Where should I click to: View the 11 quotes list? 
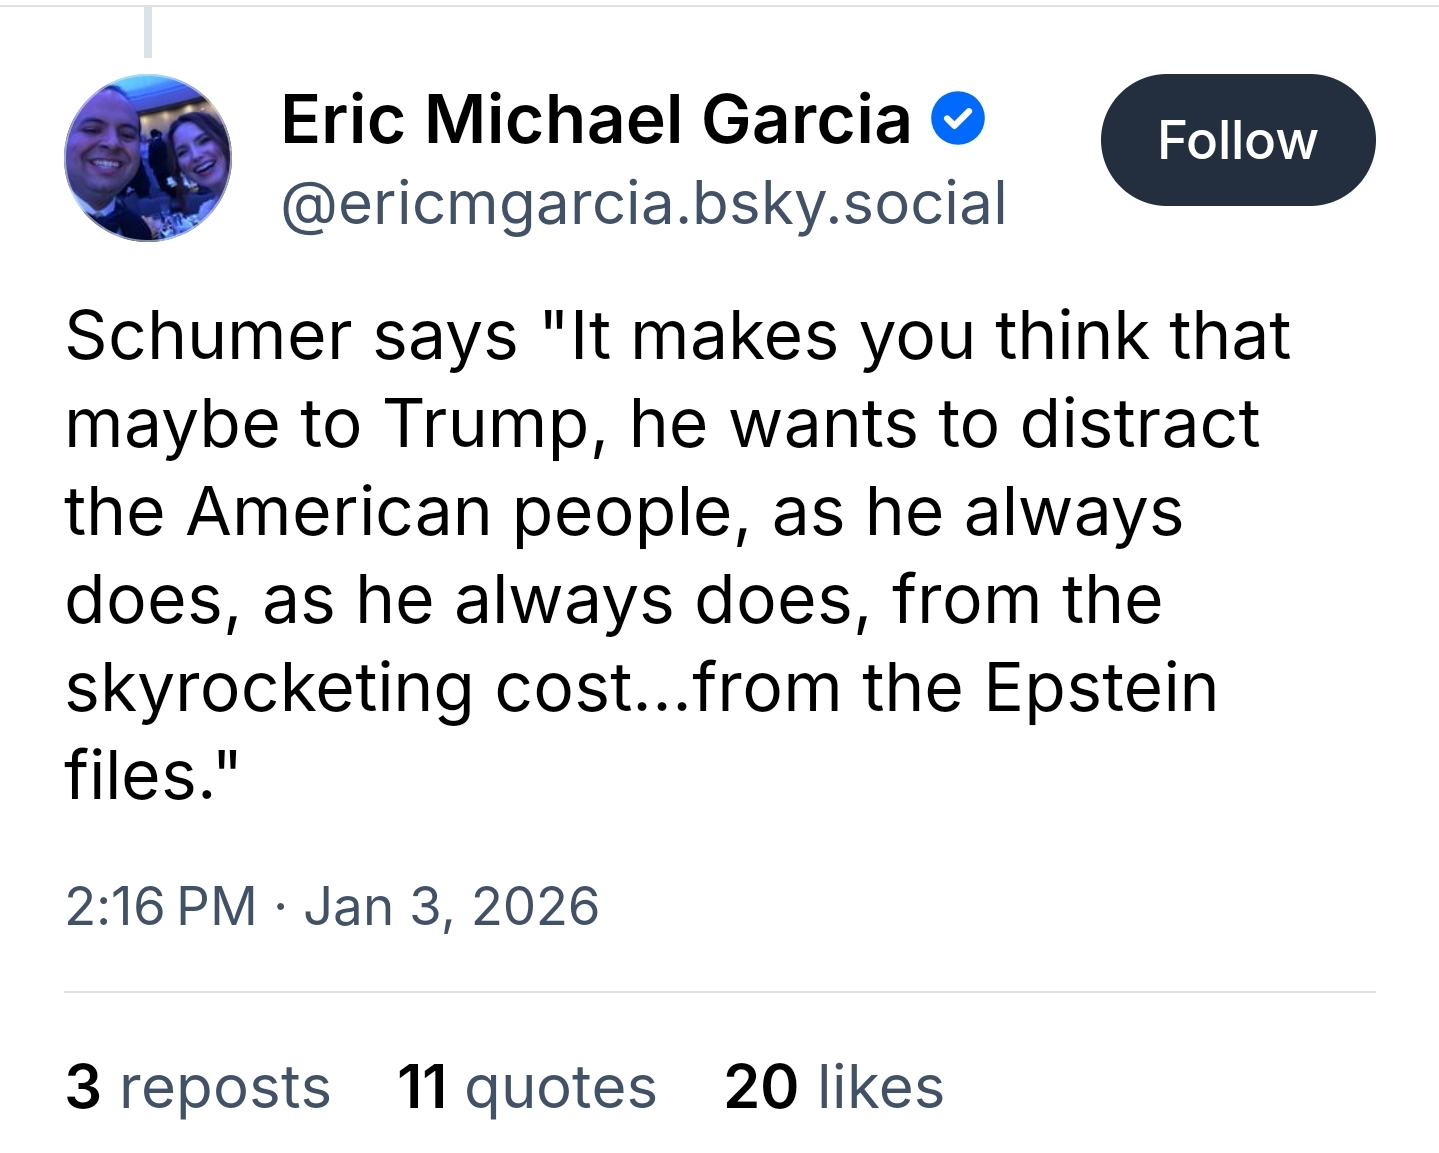(526, 1087)
